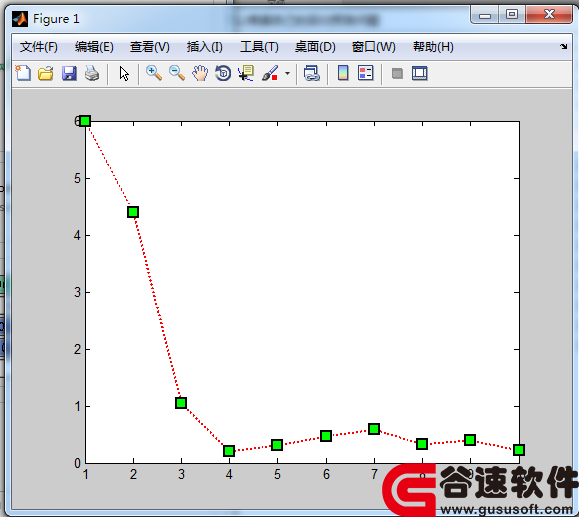Viewport: 579px width, 517px height.
Task: Save the figure with the floppy icon
Action: pos(69,73)
